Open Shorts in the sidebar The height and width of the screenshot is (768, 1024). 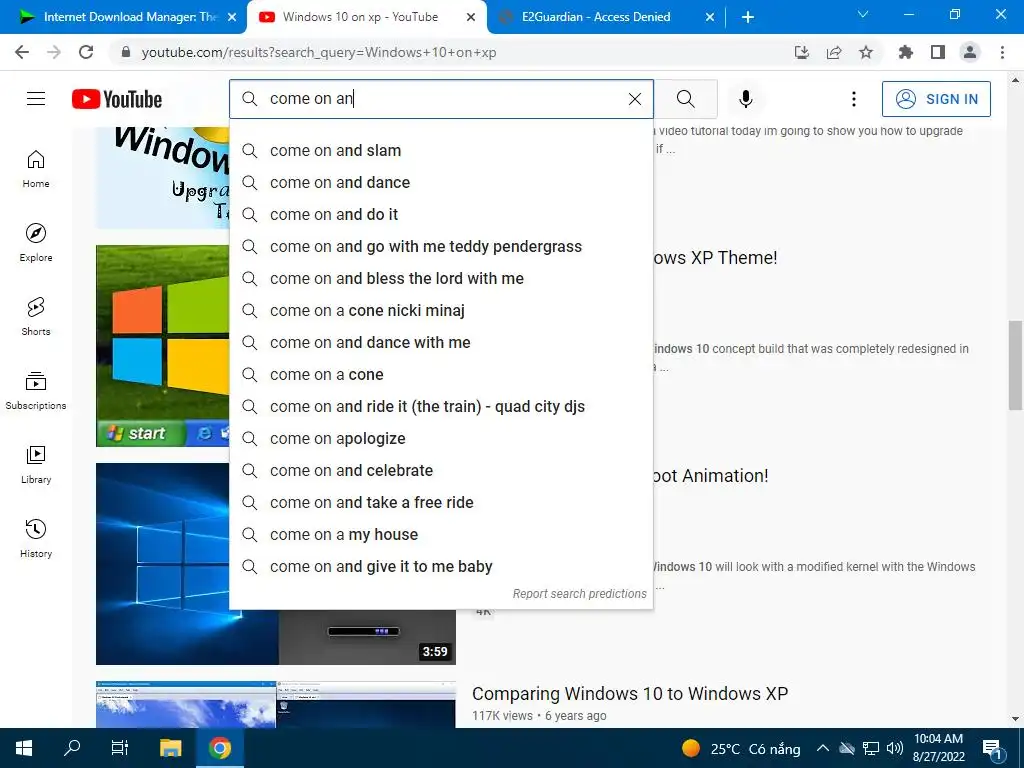36,317
